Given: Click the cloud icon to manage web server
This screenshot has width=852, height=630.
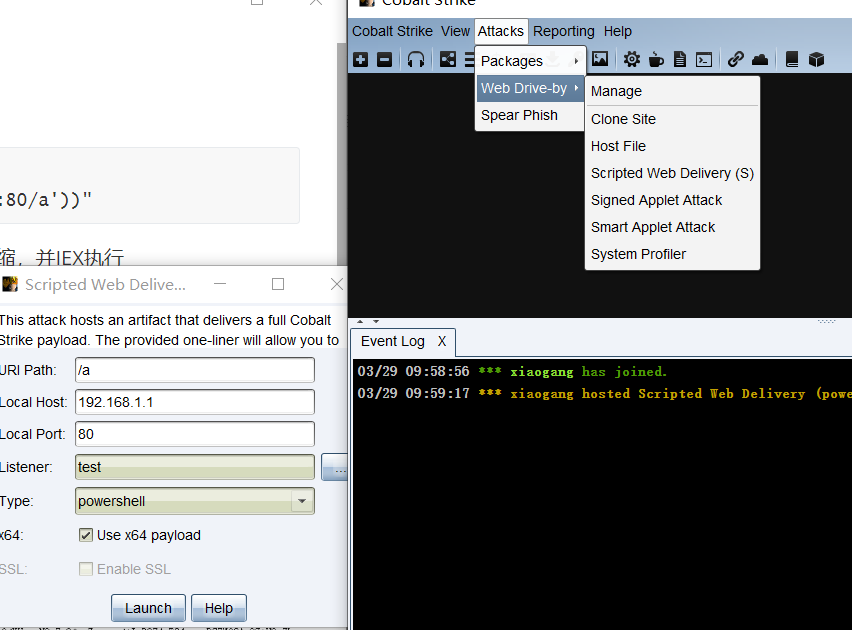Looking at the screenshot, I should (760, 59).
